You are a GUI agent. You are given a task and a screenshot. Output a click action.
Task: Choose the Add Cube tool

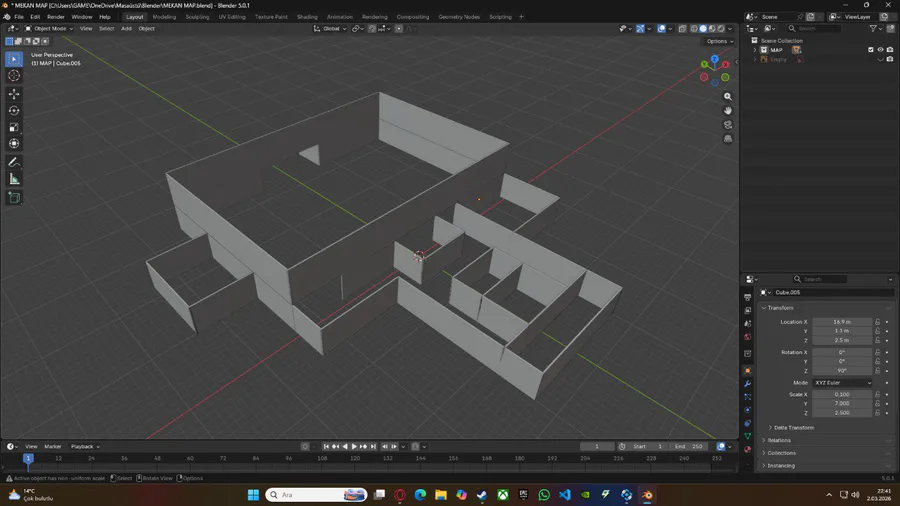pyautogui.click(x=14, y=198)
